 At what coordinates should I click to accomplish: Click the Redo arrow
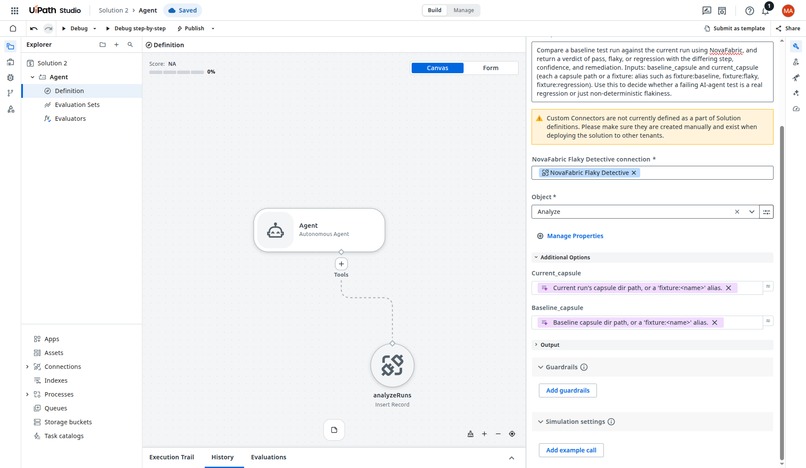tap(48, 28)
